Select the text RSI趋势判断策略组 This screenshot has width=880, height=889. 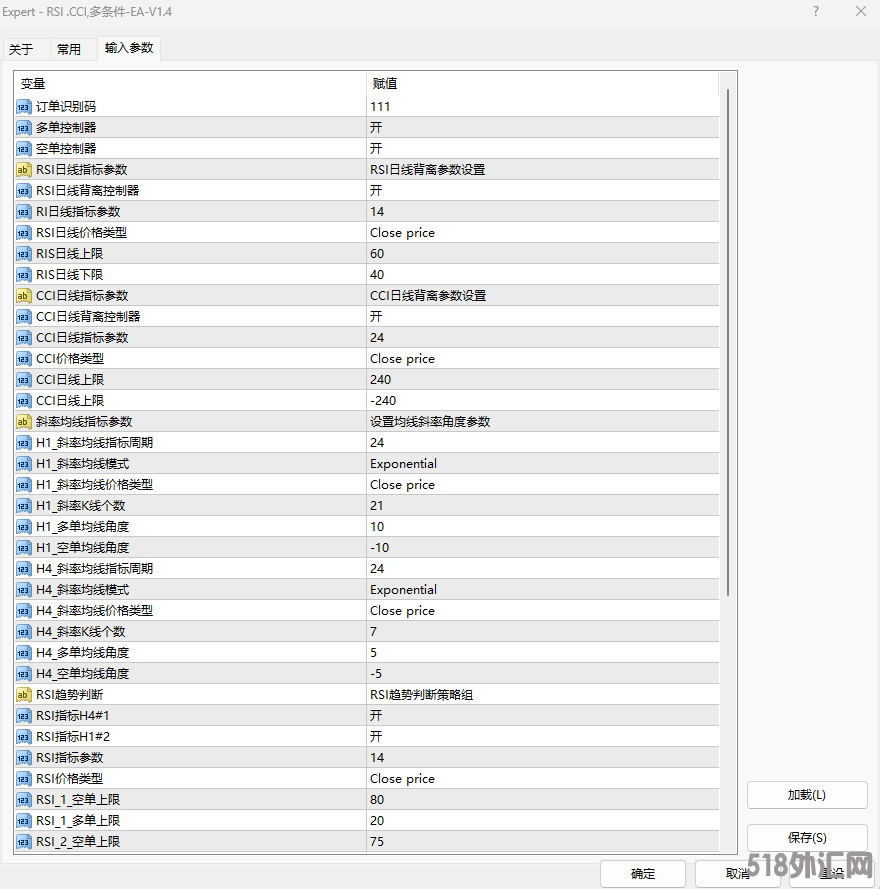[421, 694]
